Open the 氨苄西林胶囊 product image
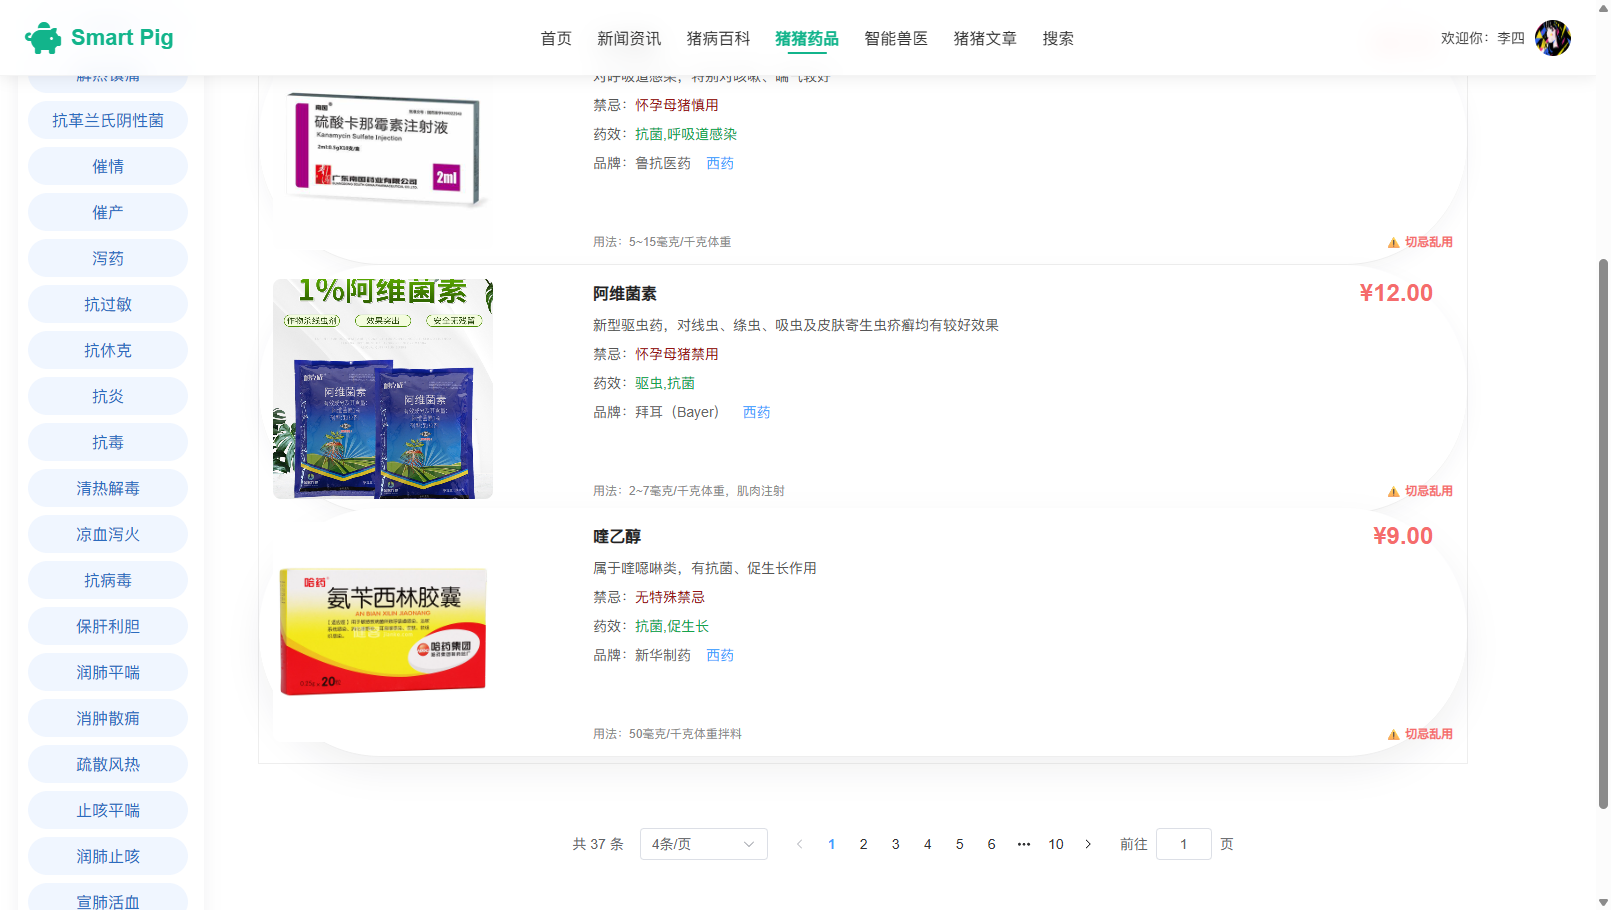This screenshot has width=1611, height=910. coord(383,632)
